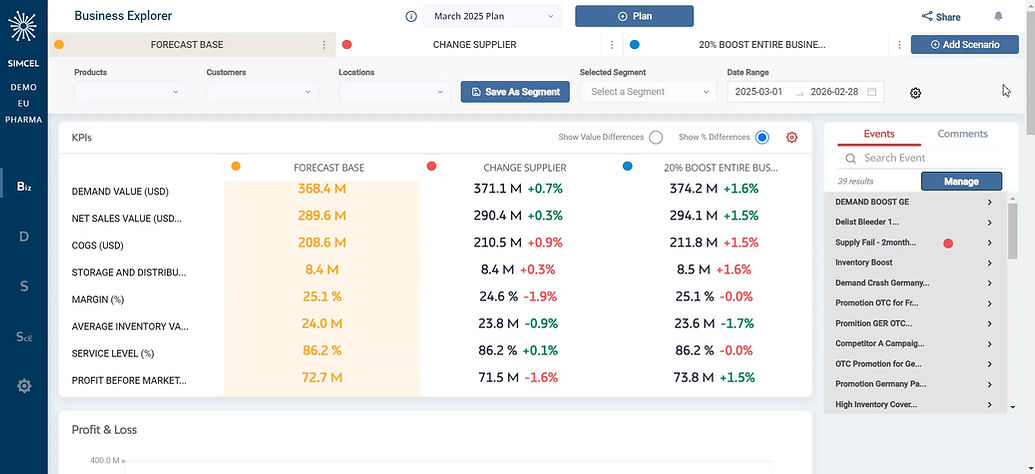
Task: Click the search magnifier in Events
Action: (x=851, y=158)
